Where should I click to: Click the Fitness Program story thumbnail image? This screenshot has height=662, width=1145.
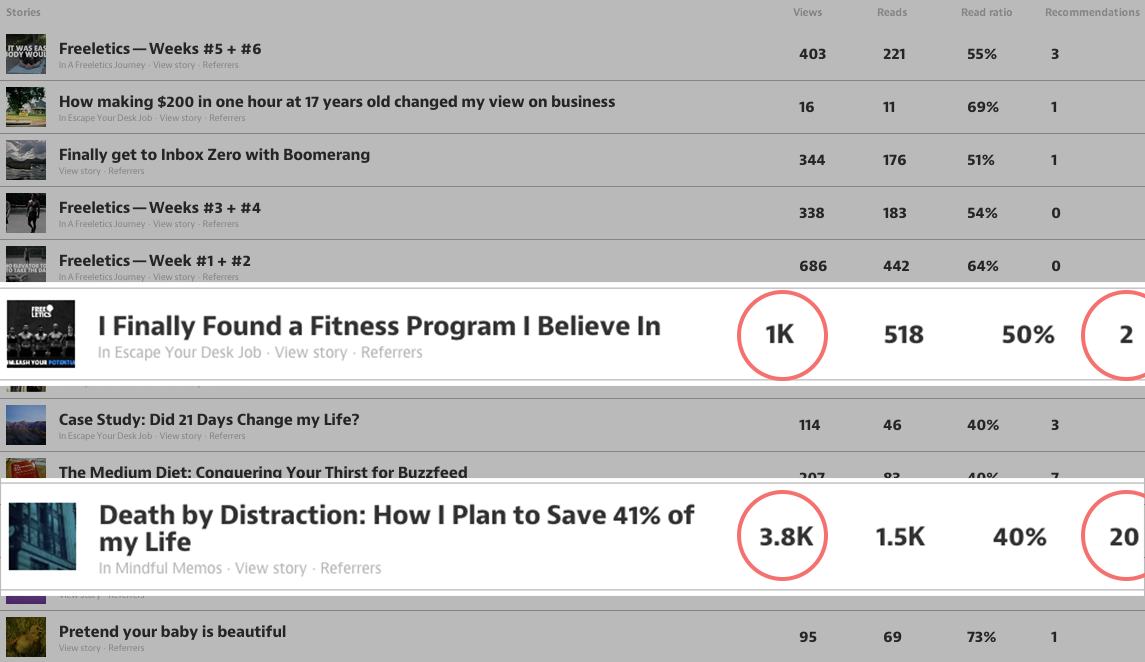pos(41,334)
